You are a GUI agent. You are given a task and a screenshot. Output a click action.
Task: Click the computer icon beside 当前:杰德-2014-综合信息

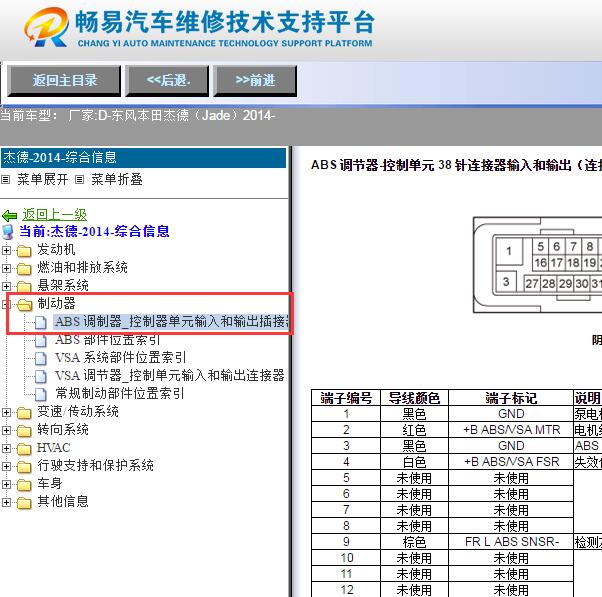[8, 232]
